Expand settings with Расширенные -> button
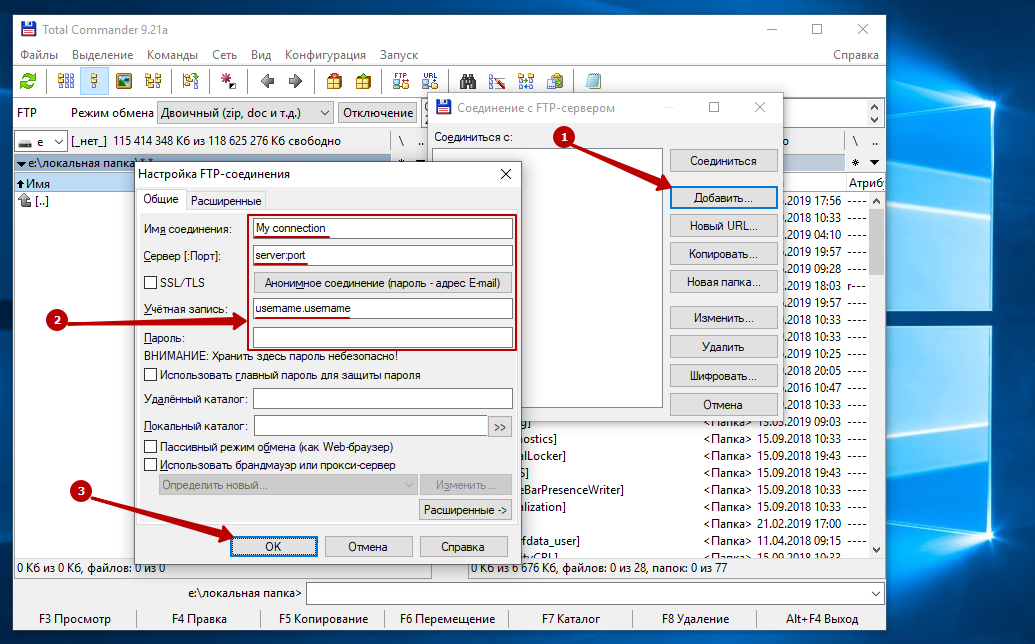 coord(465,510)
